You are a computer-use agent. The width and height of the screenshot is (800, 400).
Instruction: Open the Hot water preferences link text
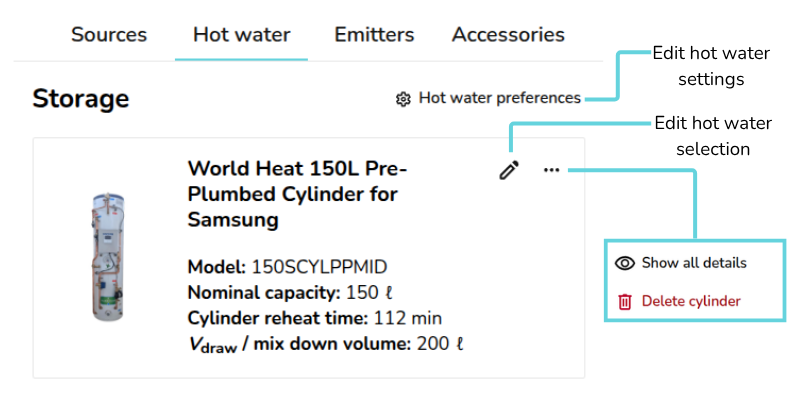(x=499, y=98)
